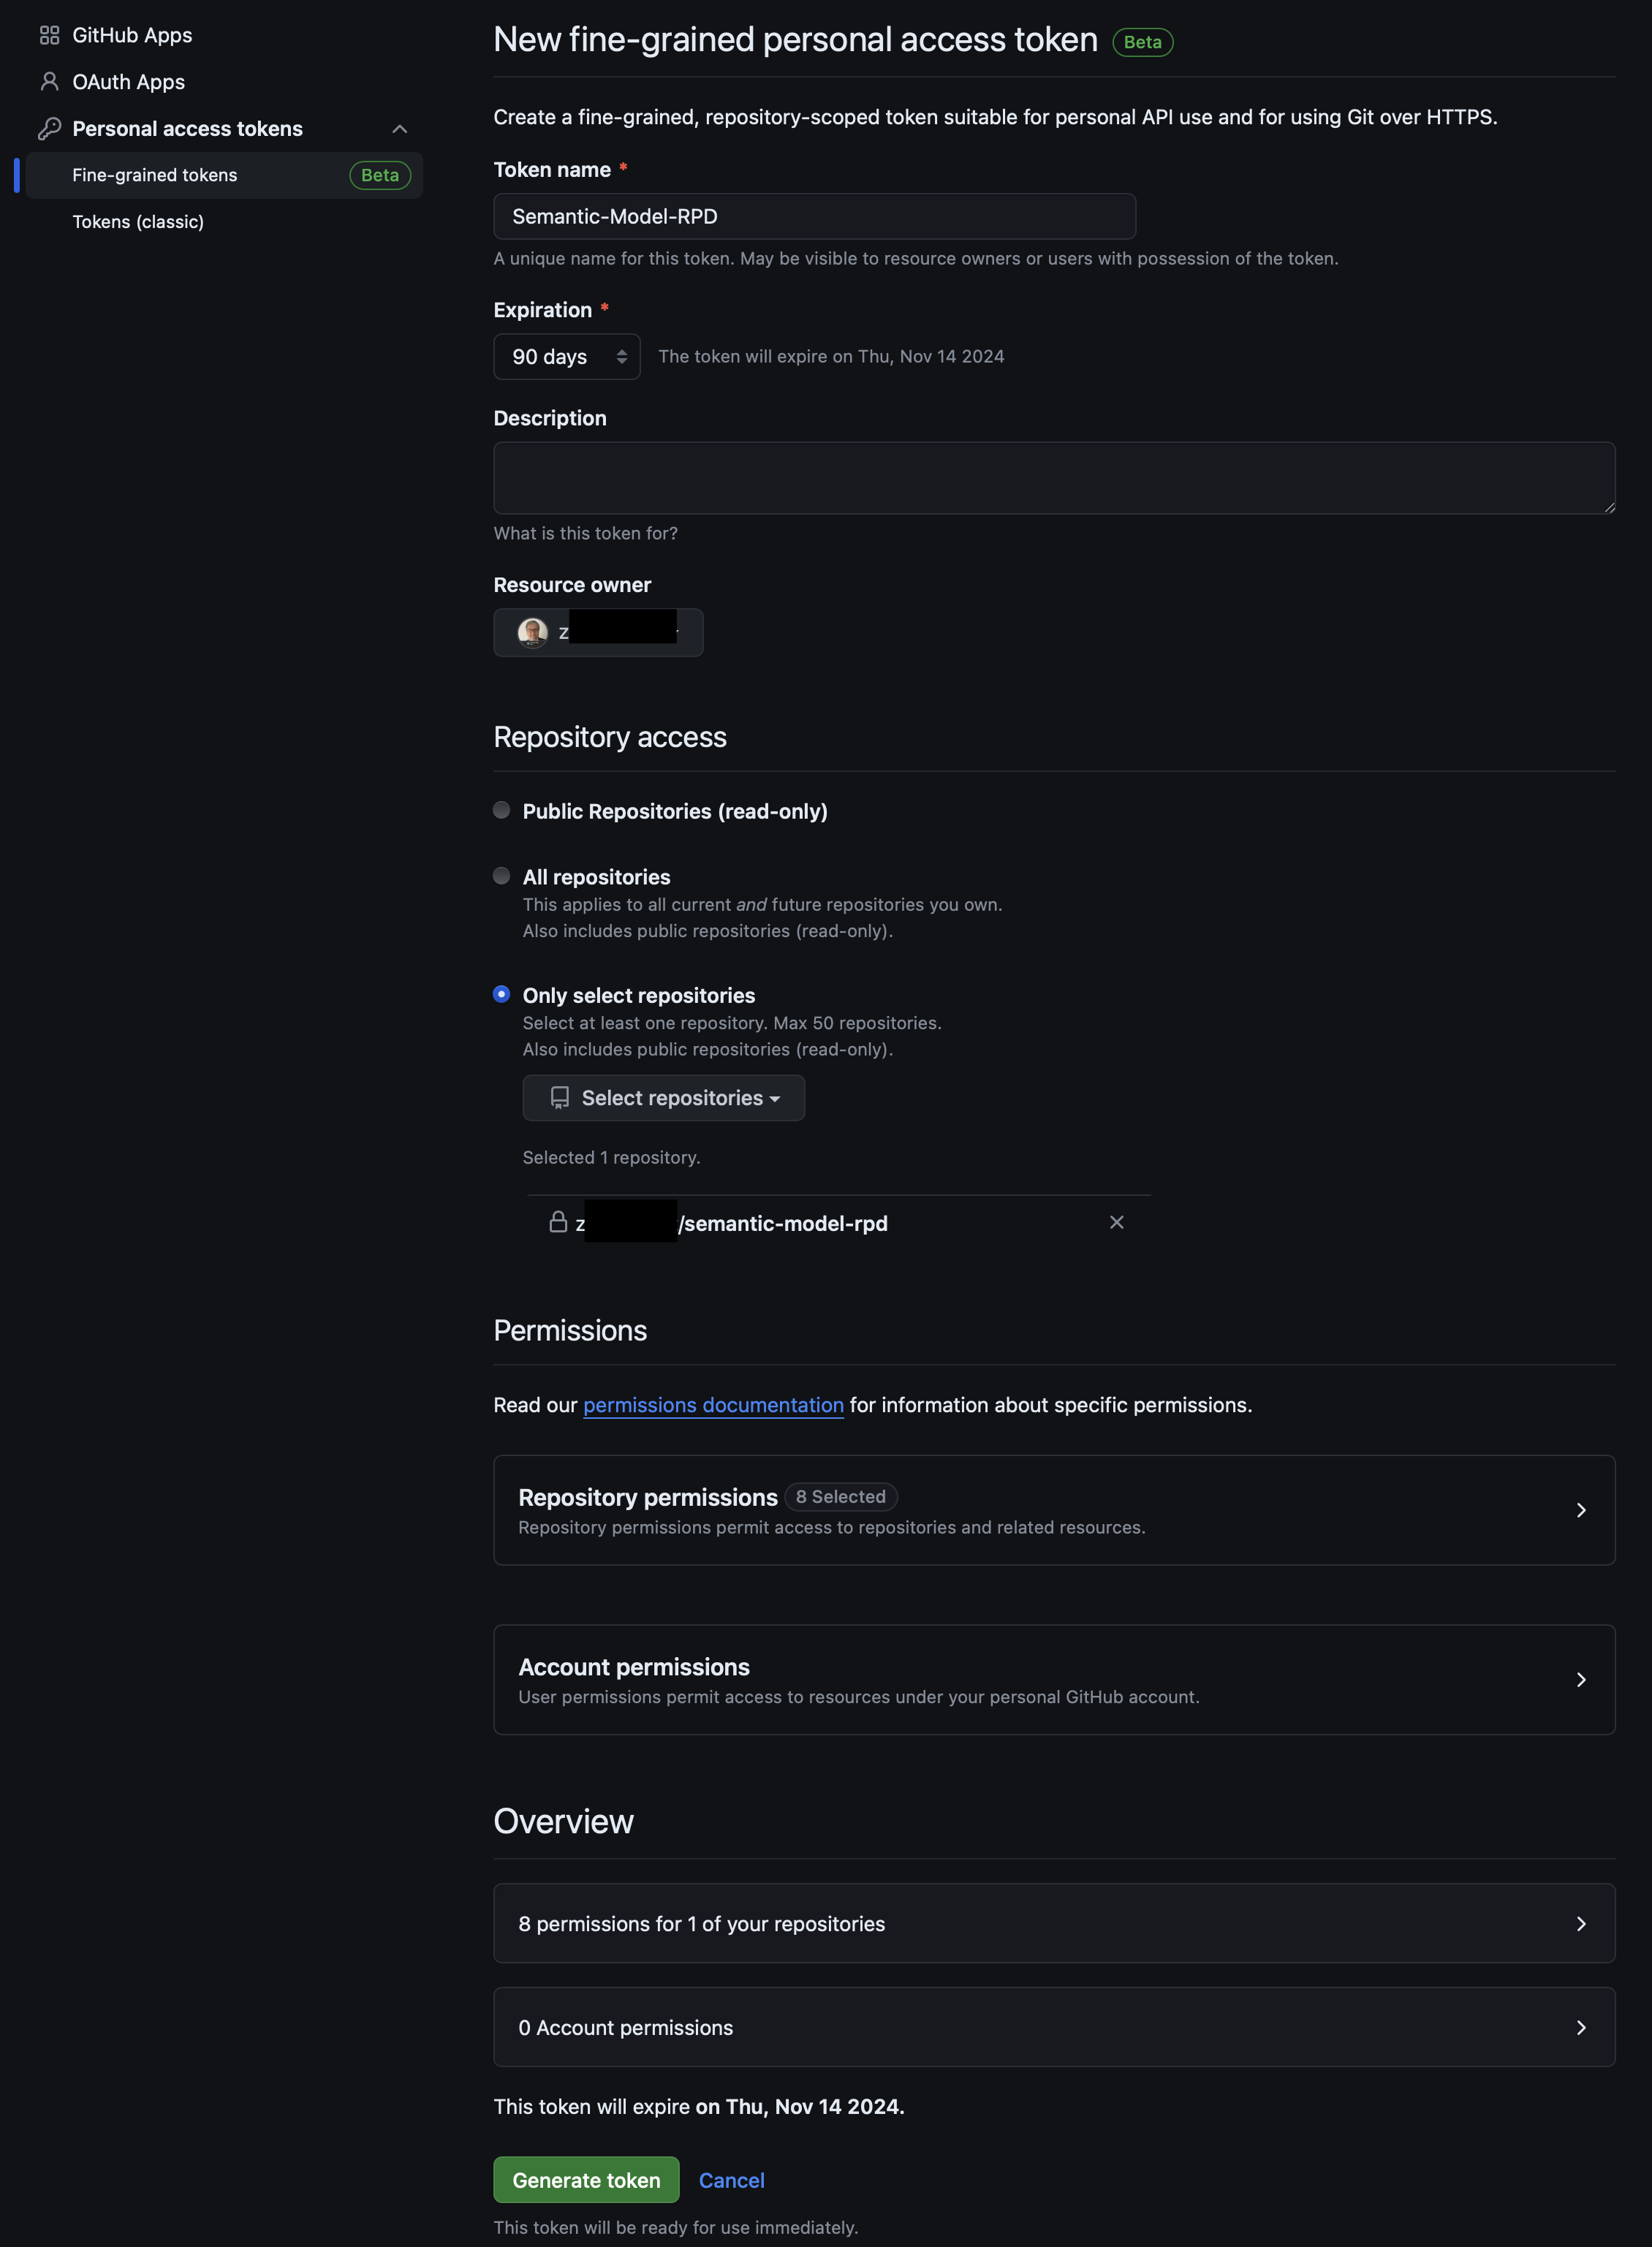Click the Personal access tokens sidebar icon
The image size is (1652, 2247).
click(47, 127)
